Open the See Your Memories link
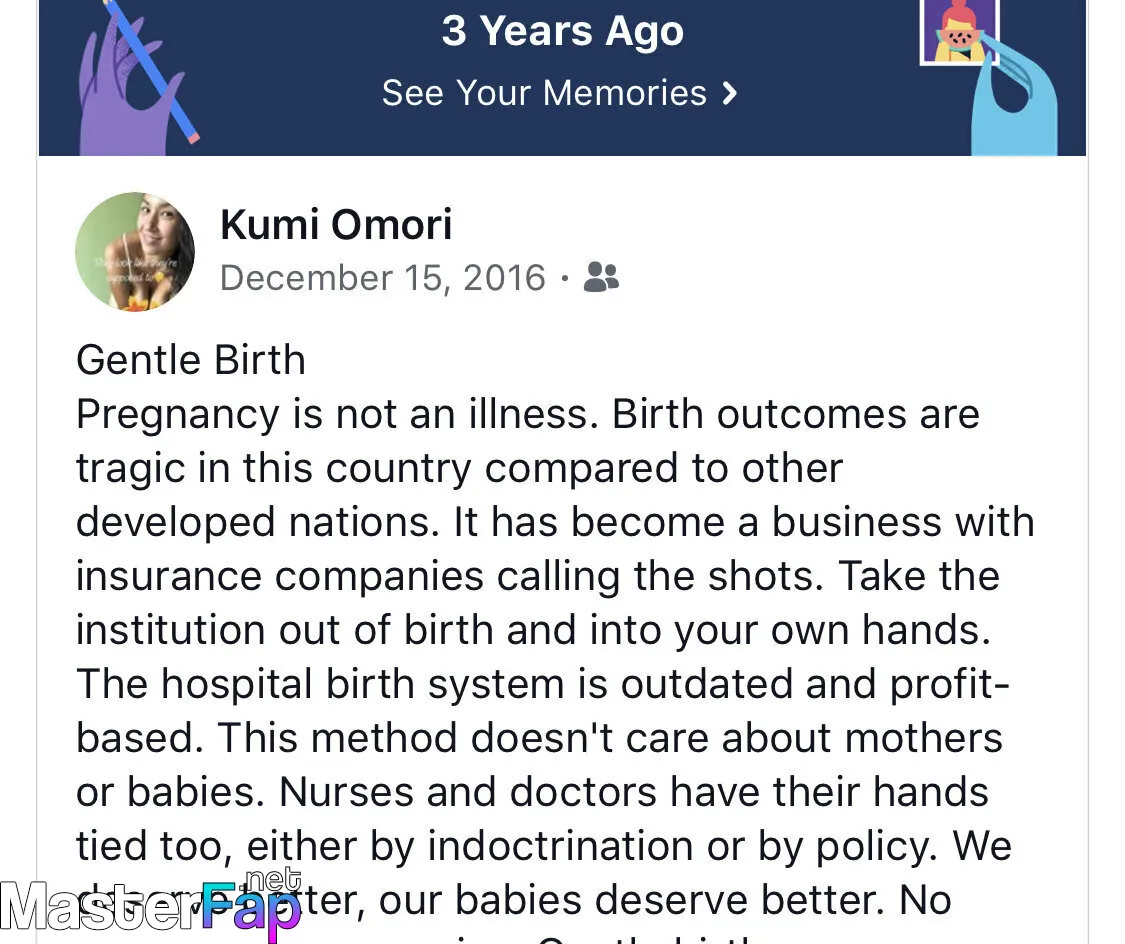 (560, 93)
